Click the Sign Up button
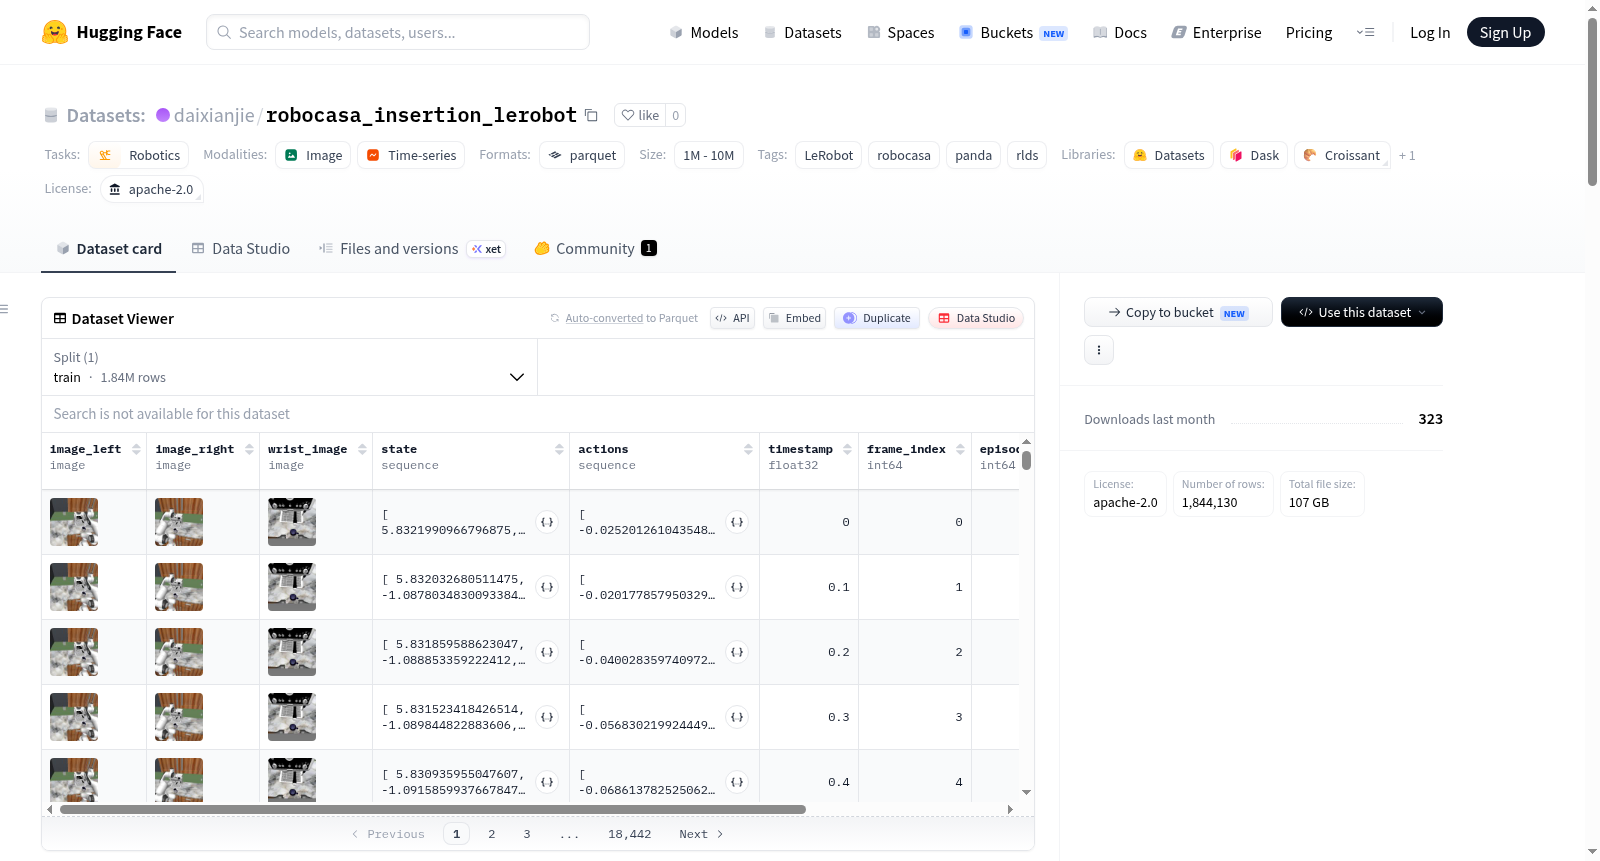The width and height of the screenshot is (1600, 861). click(1505, 32)
